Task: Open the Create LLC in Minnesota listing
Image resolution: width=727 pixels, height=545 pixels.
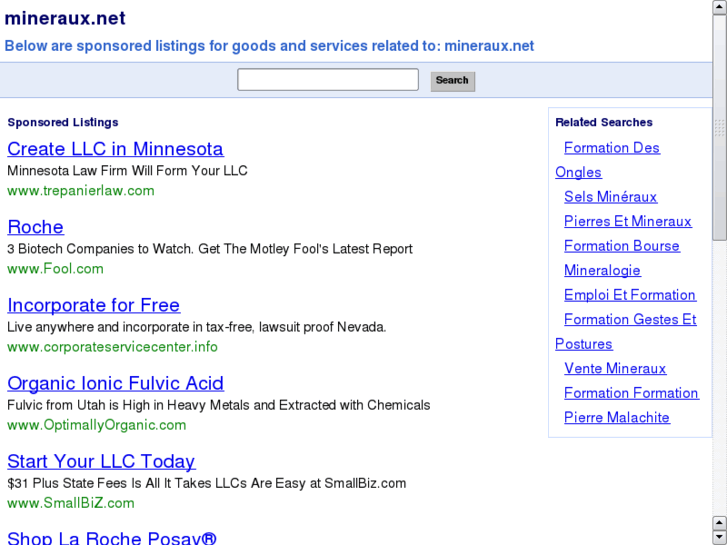Action: coord(115,149)
